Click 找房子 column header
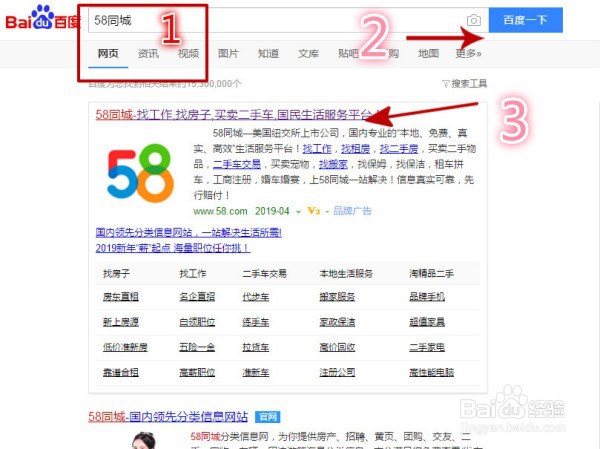The image size is (600, 449). click(116, 274)
